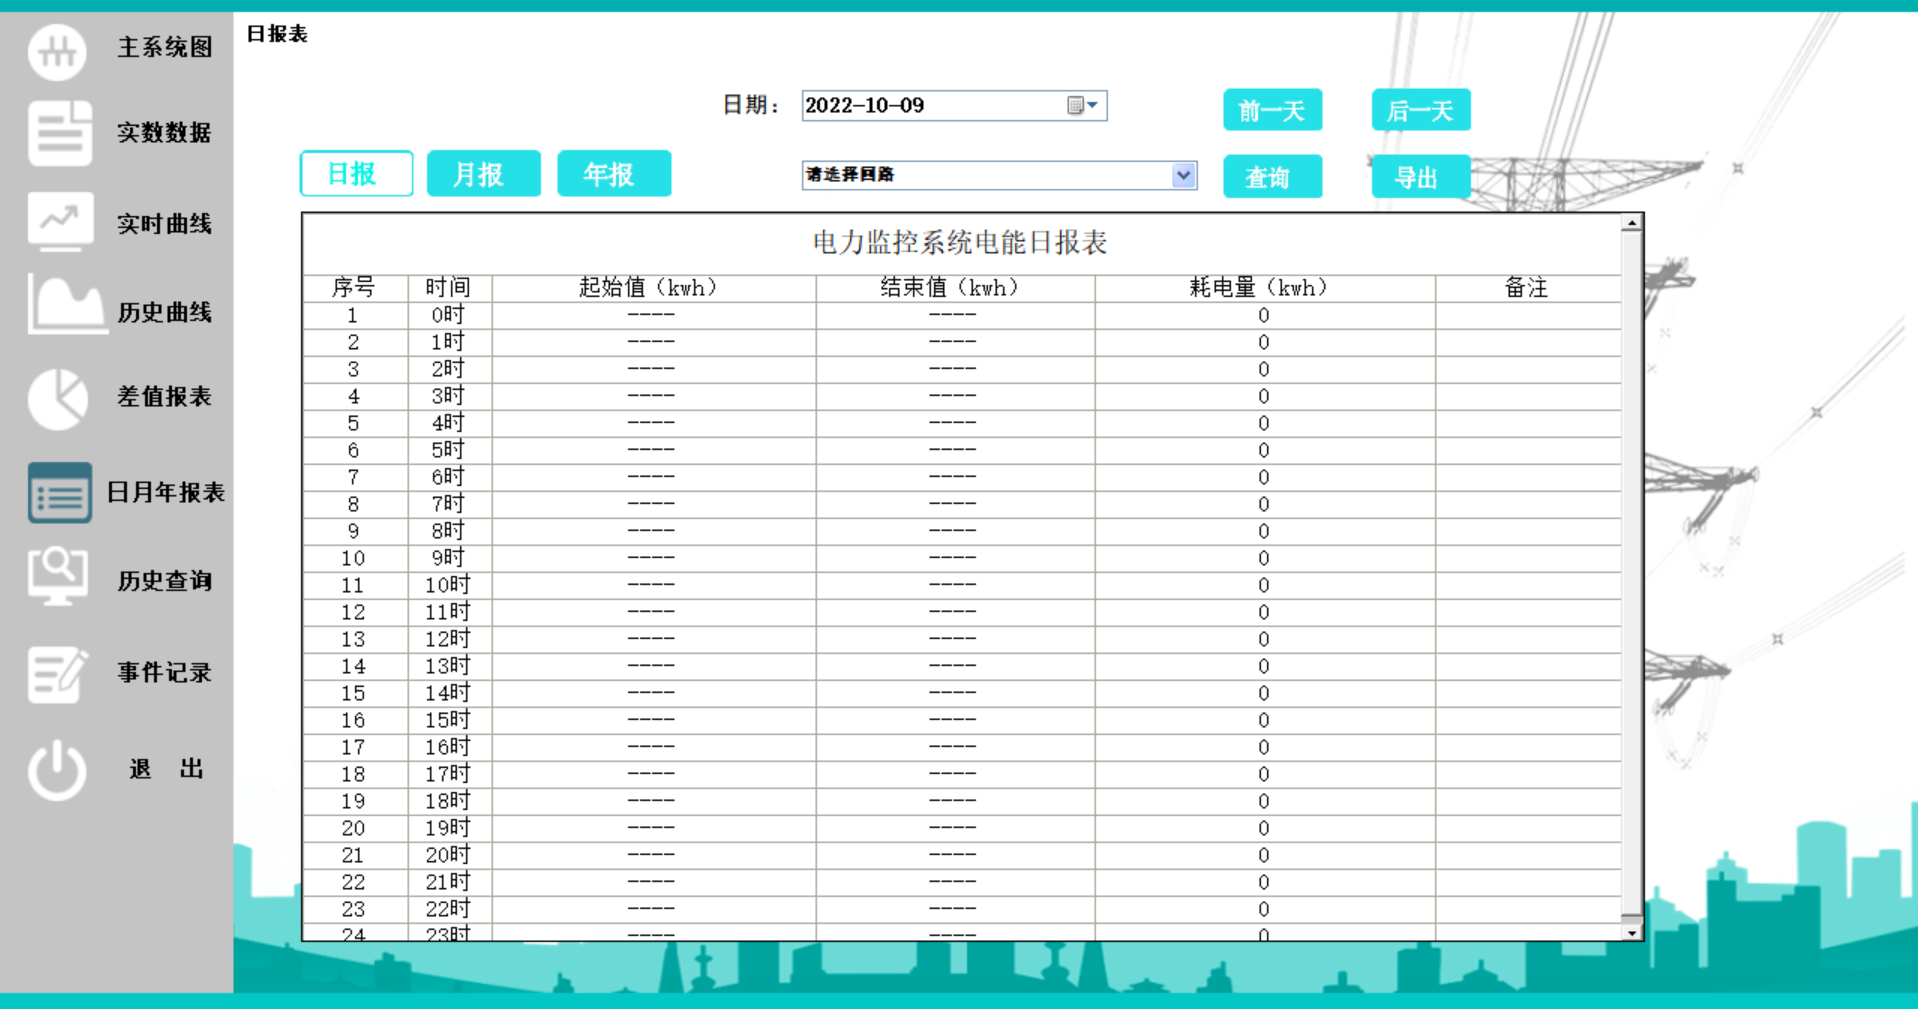Open the 实时曲线 real-time curve view

click(57, 222)
